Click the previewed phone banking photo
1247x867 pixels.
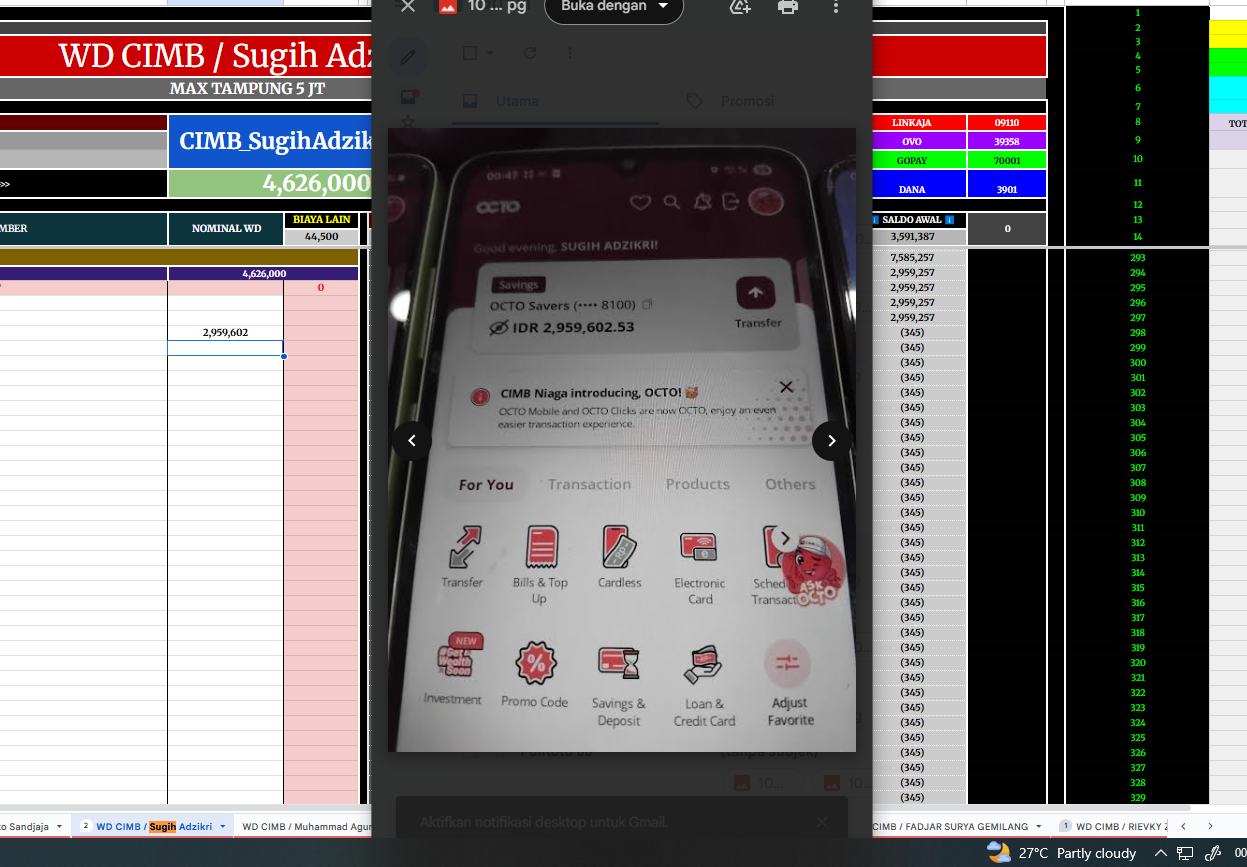pos(622,440)
